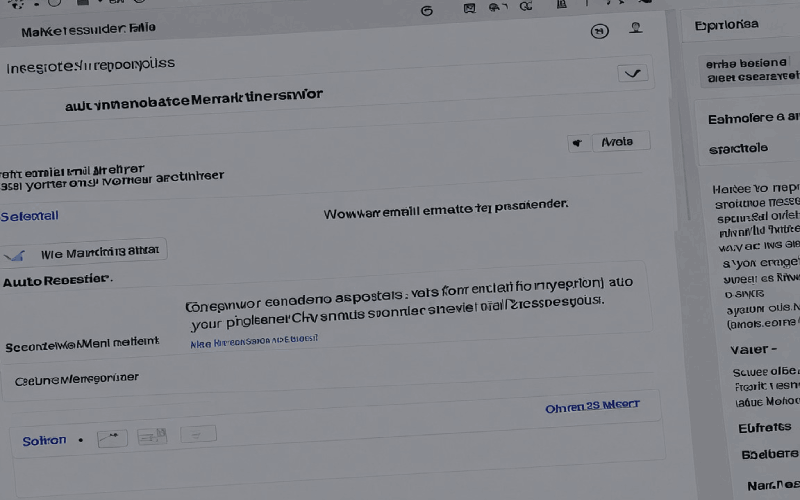Open the chevron dropdown in top row
The height and width of the screenshot is (500, 800).
point(633,73)
